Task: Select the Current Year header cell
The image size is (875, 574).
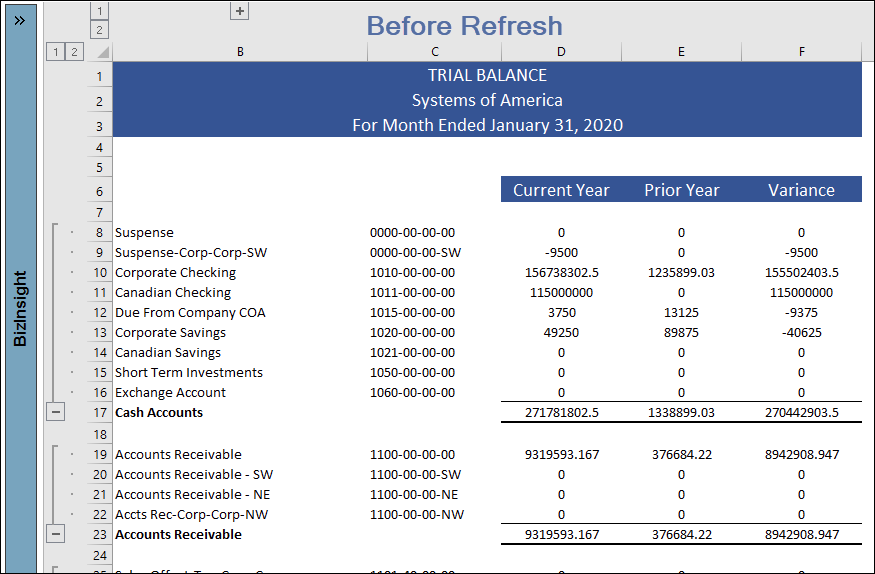Action: (x=561, y=190)
